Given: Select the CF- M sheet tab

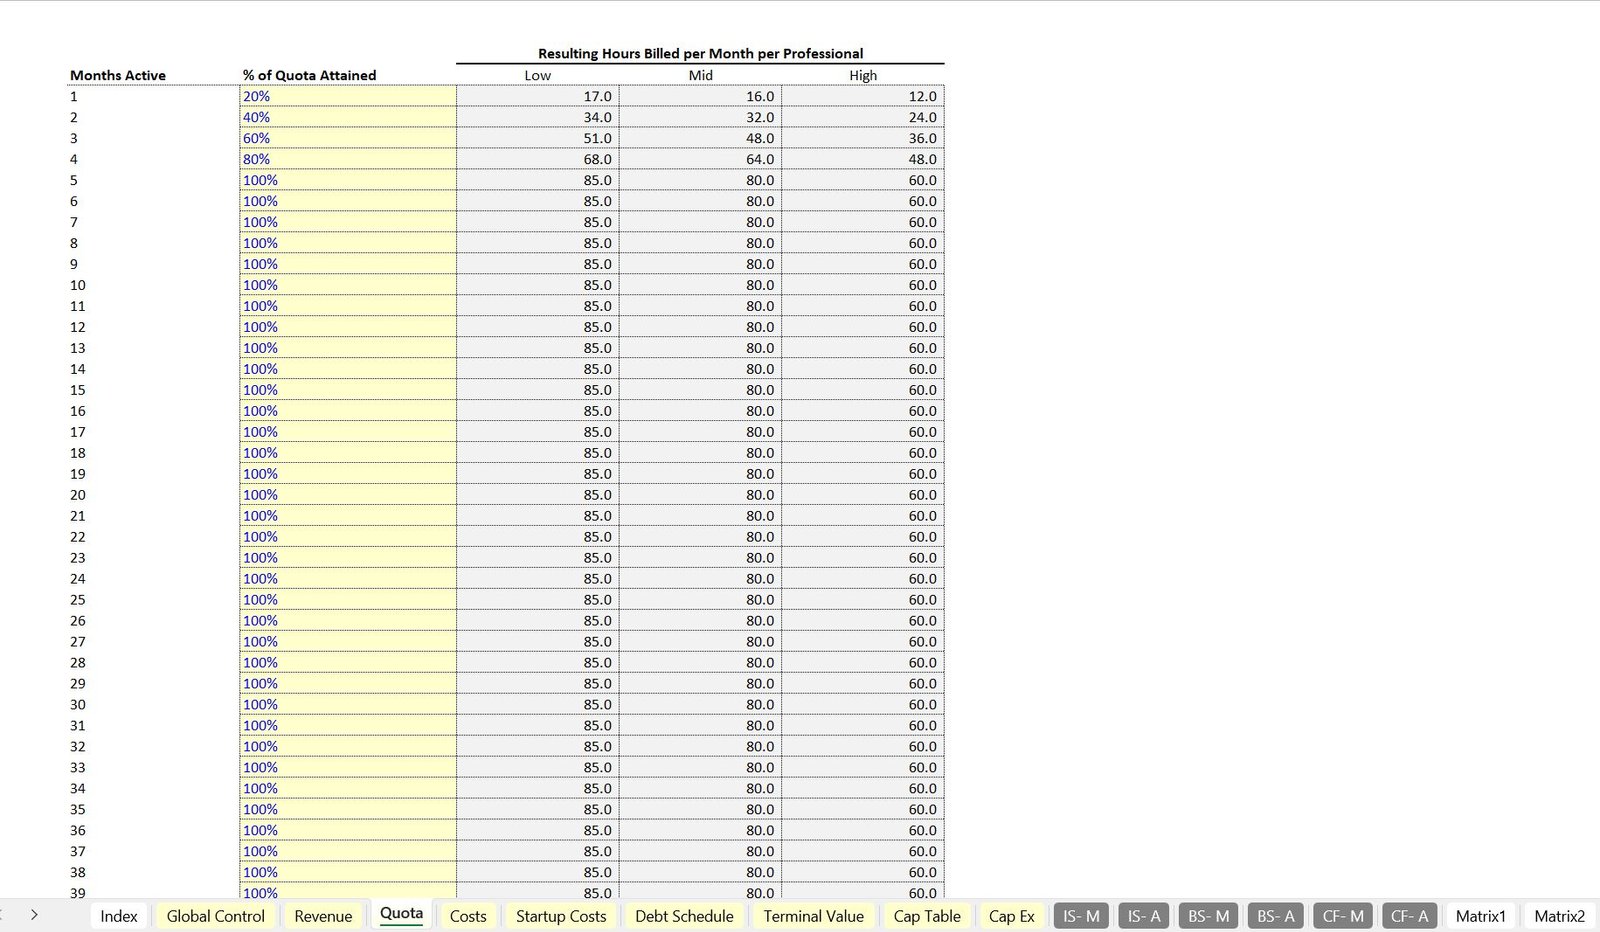Looking at the screenshot, I should [x=1343, y=916].
